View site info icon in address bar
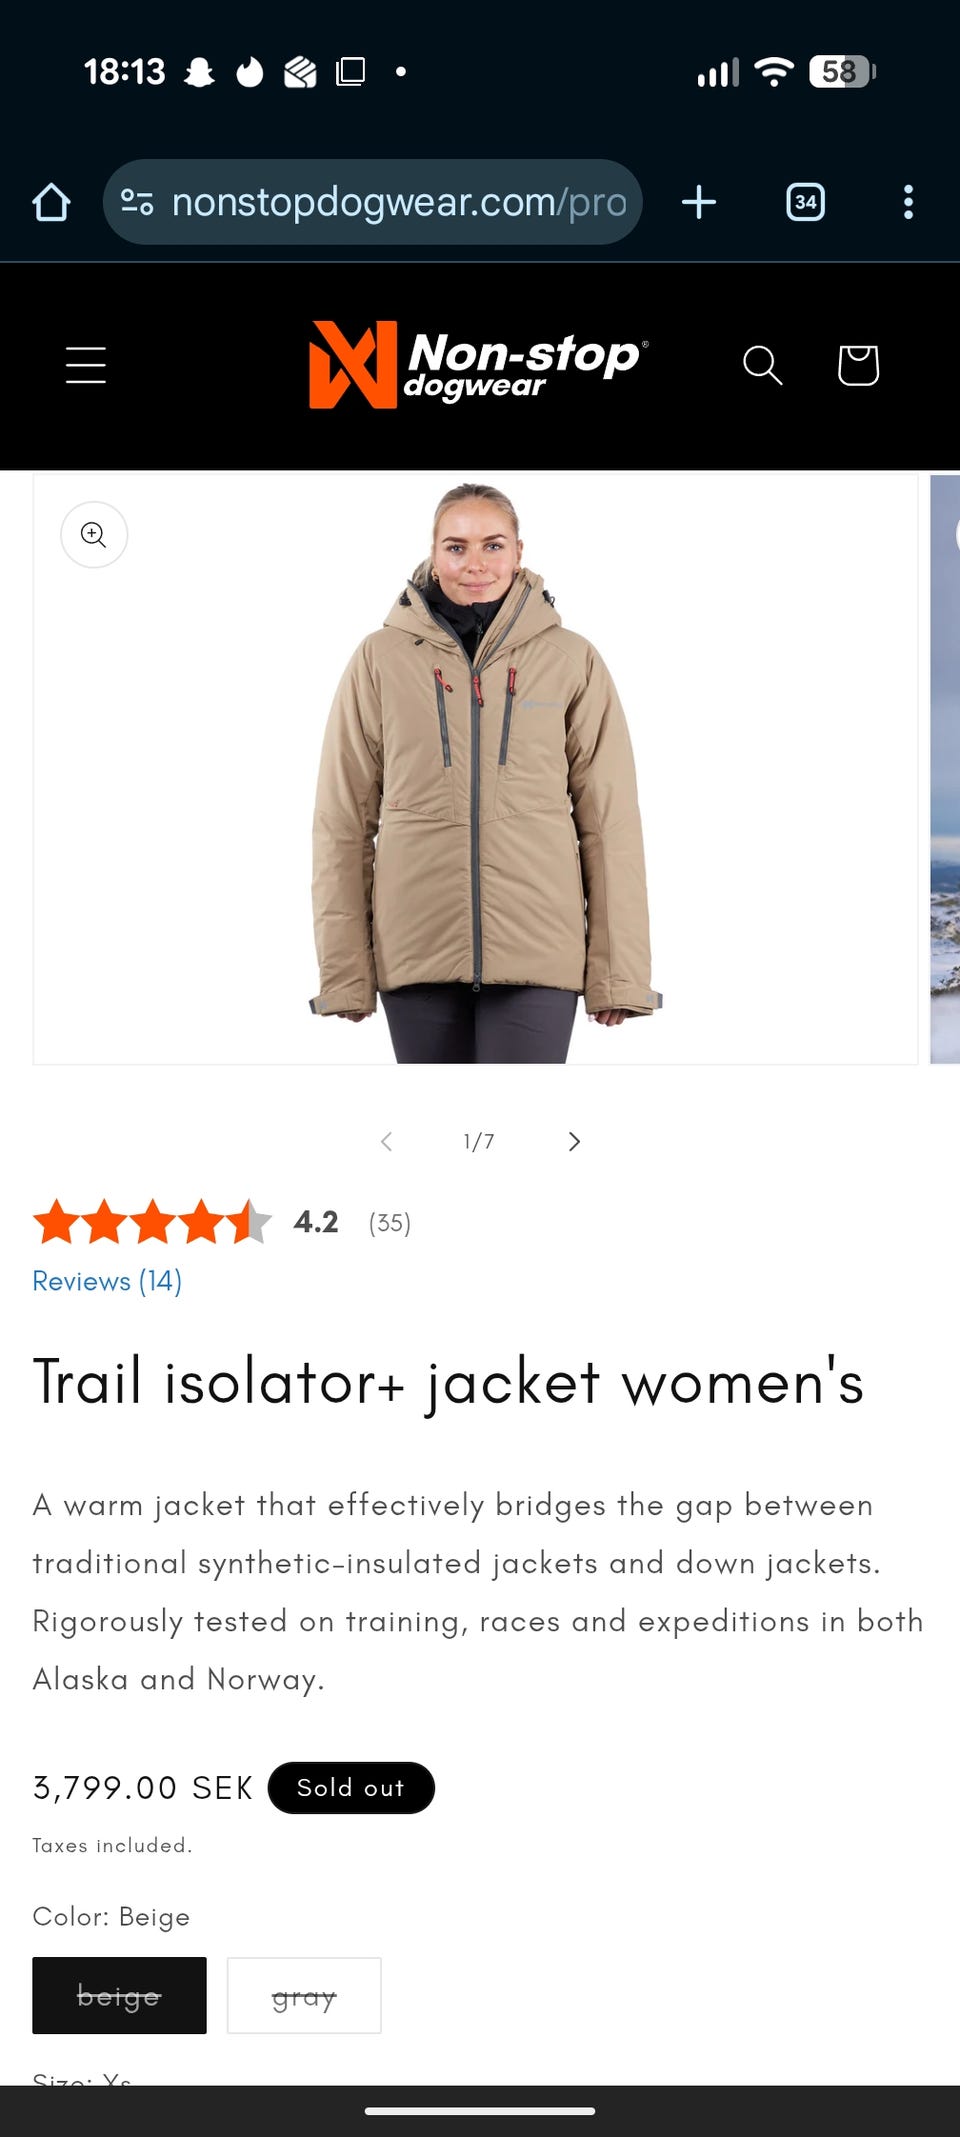Viewport: 960px width, 2137px height. [x=137, y=202]
